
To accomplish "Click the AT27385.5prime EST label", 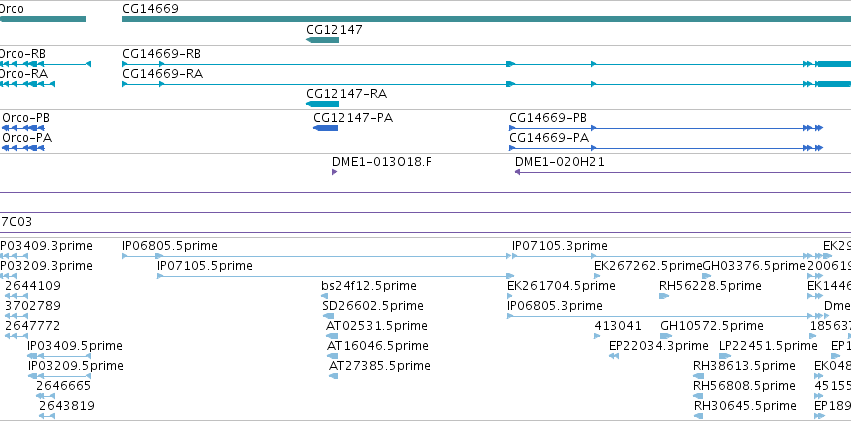I will (380, 366).
